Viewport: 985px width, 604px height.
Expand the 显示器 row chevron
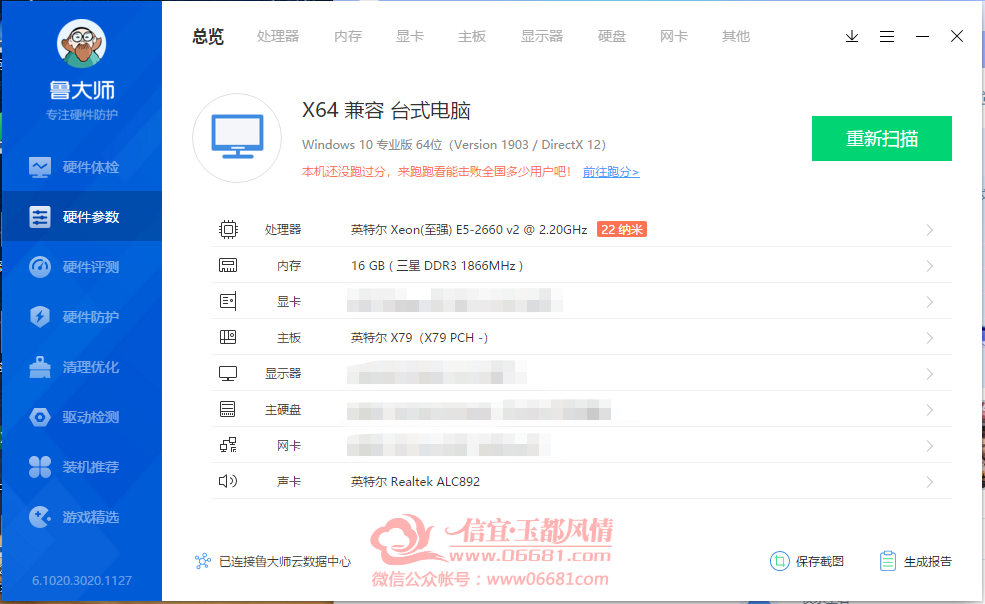(930, 374)
